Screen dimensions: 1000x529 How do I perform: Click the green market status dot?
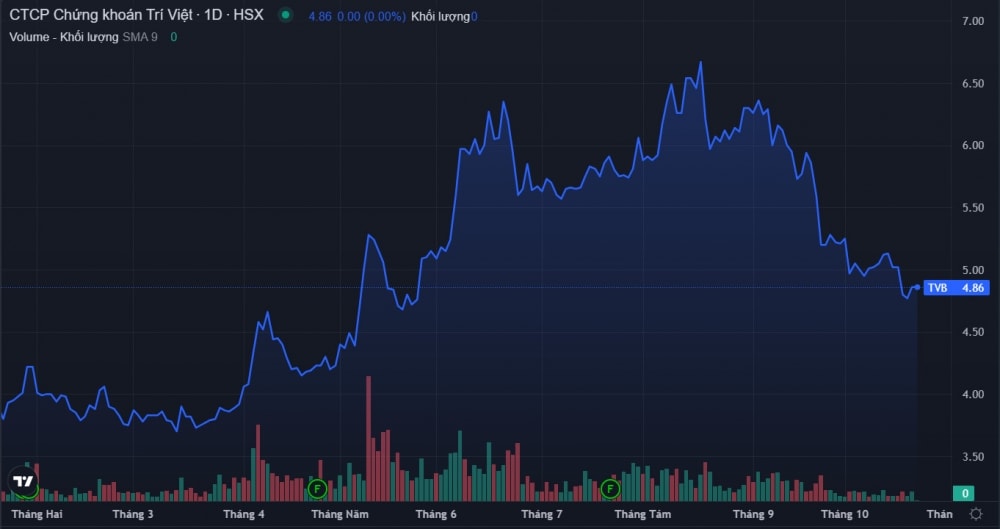(286, 15)
